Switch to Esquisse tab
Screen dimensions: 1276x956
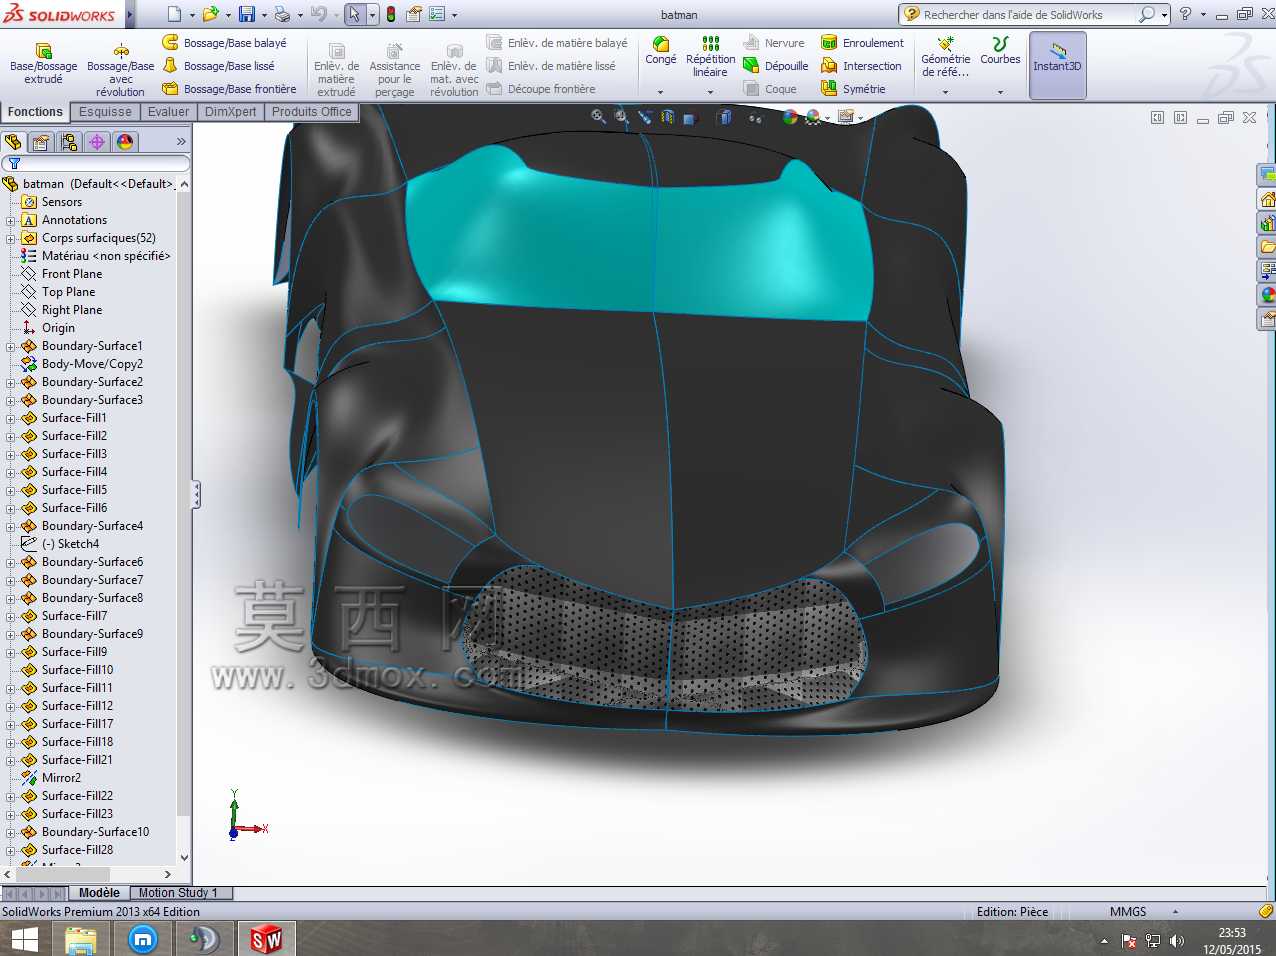[105, 112]
